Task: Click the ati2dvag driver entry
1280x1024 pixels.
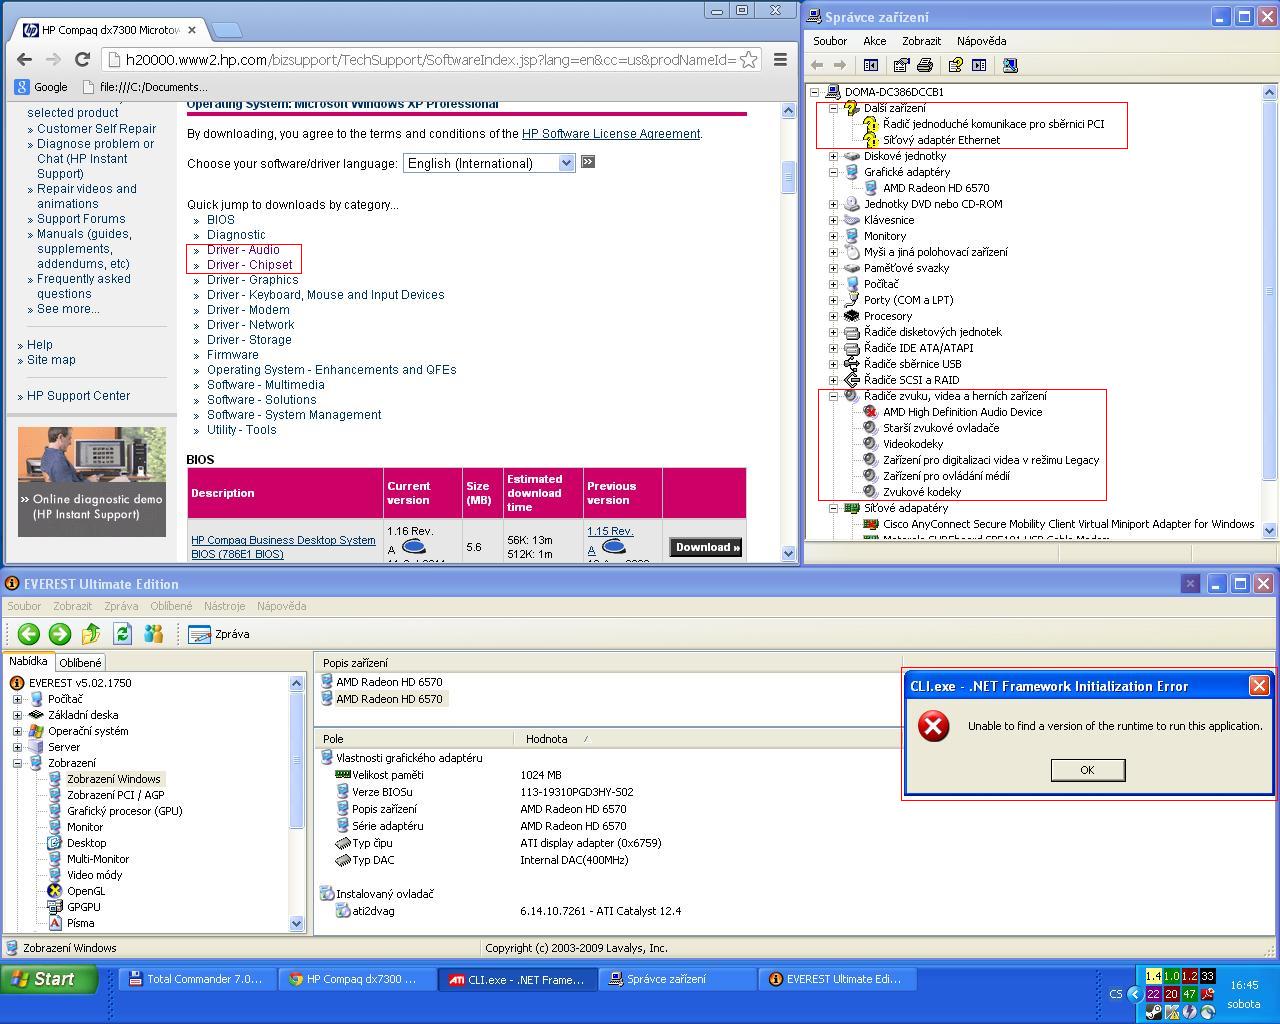Action: point(373,911)
